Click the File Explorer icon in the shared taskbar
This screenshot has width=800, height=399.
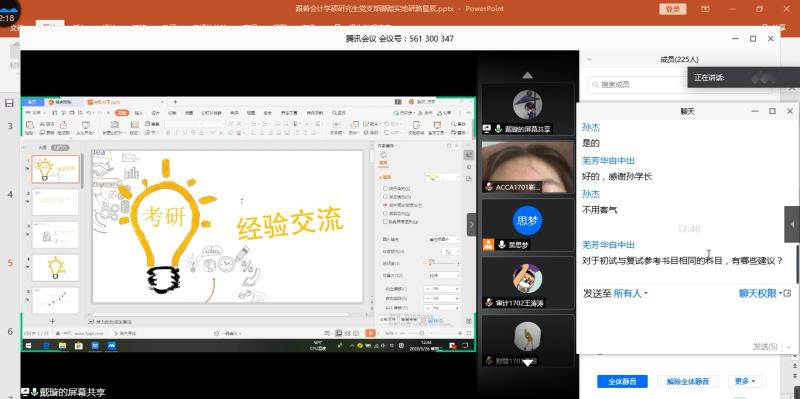62,346
